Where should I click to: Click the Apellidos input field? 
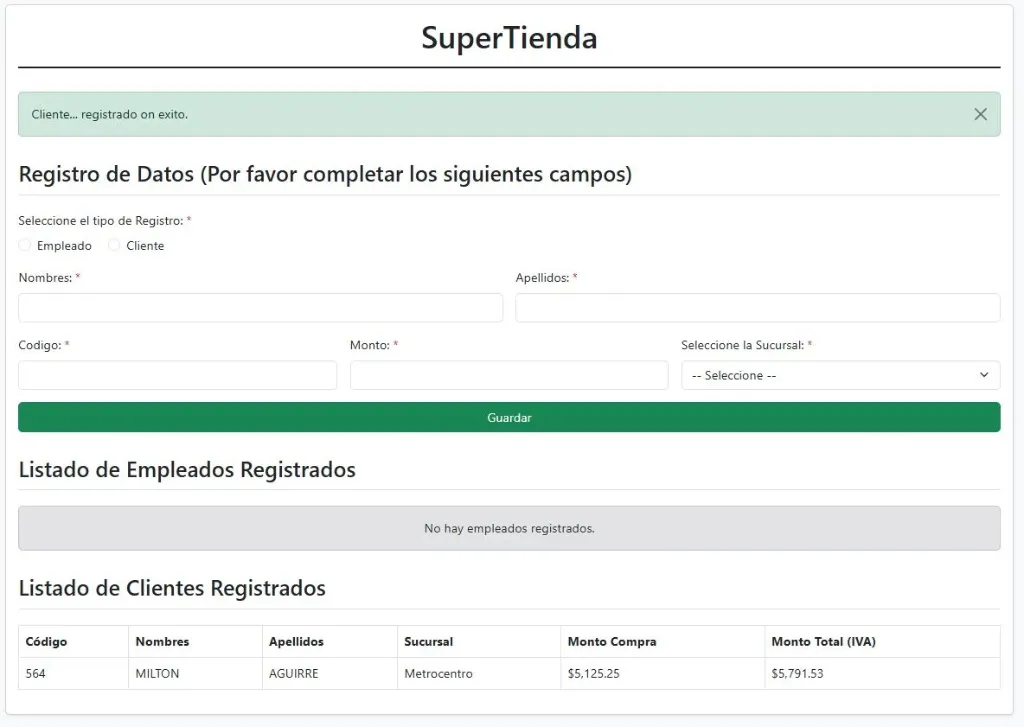(x=757, y=308)
